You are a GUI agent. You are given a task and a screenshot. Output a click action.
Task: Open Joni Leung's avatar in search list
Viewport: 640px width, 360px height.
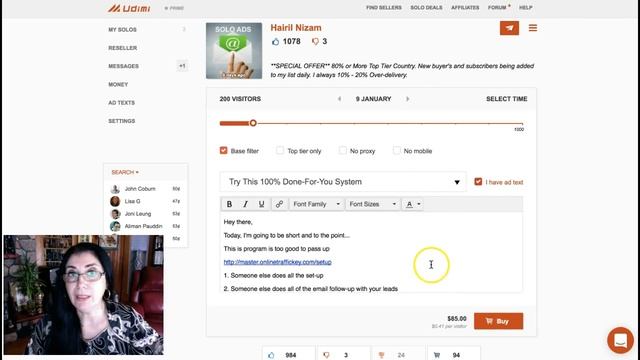click(x=115, y=214)
